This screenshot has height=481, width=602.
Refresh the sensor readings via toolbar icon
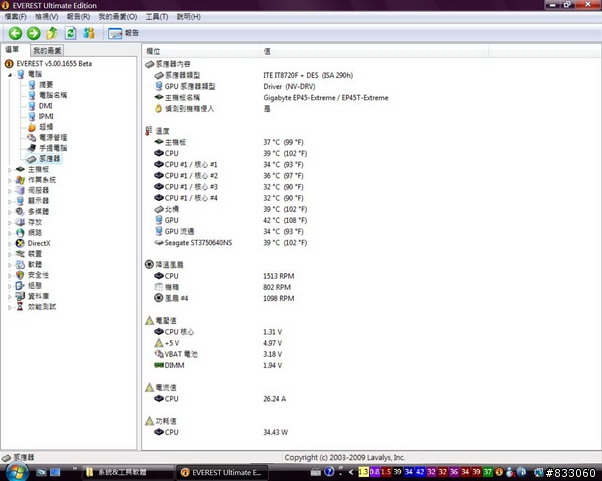pyautogui.click(x=71, y=33)
